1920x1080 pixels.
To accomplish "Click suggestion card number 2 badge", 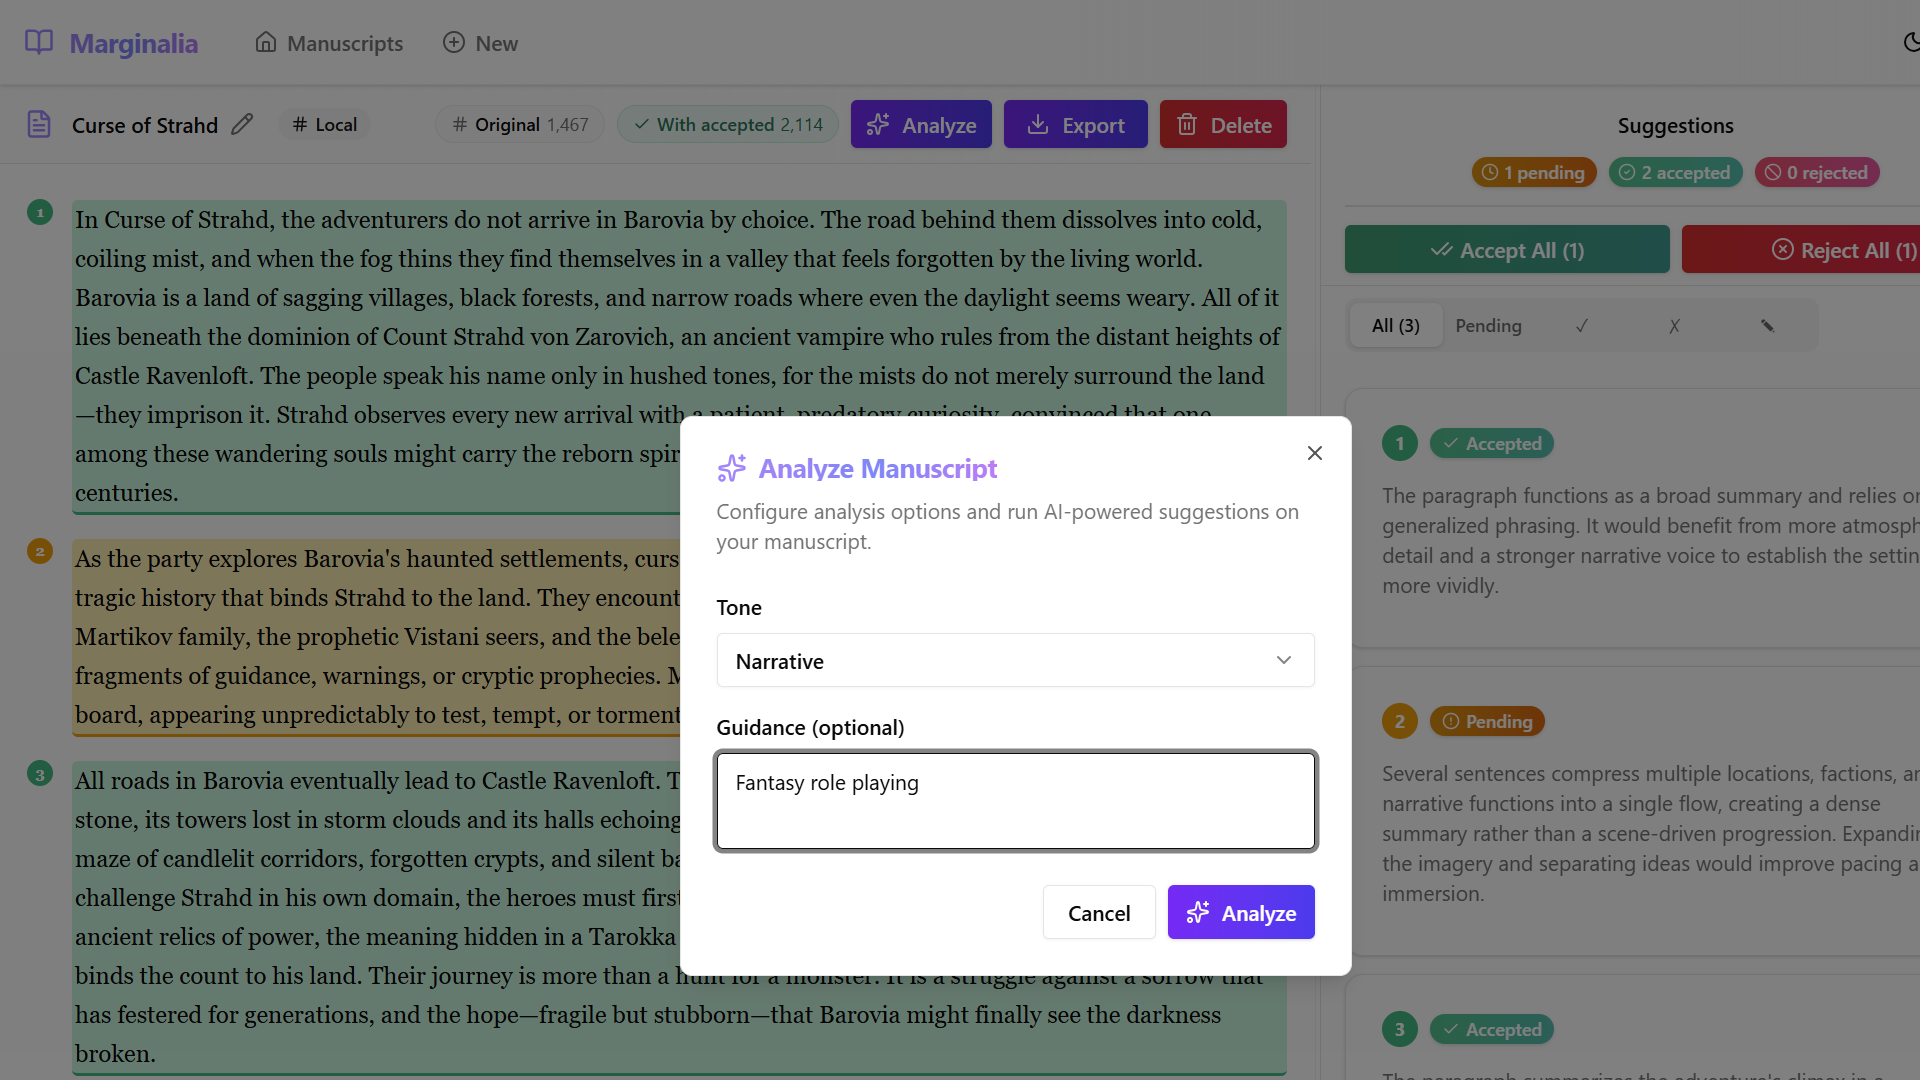I will [1400, 721].
